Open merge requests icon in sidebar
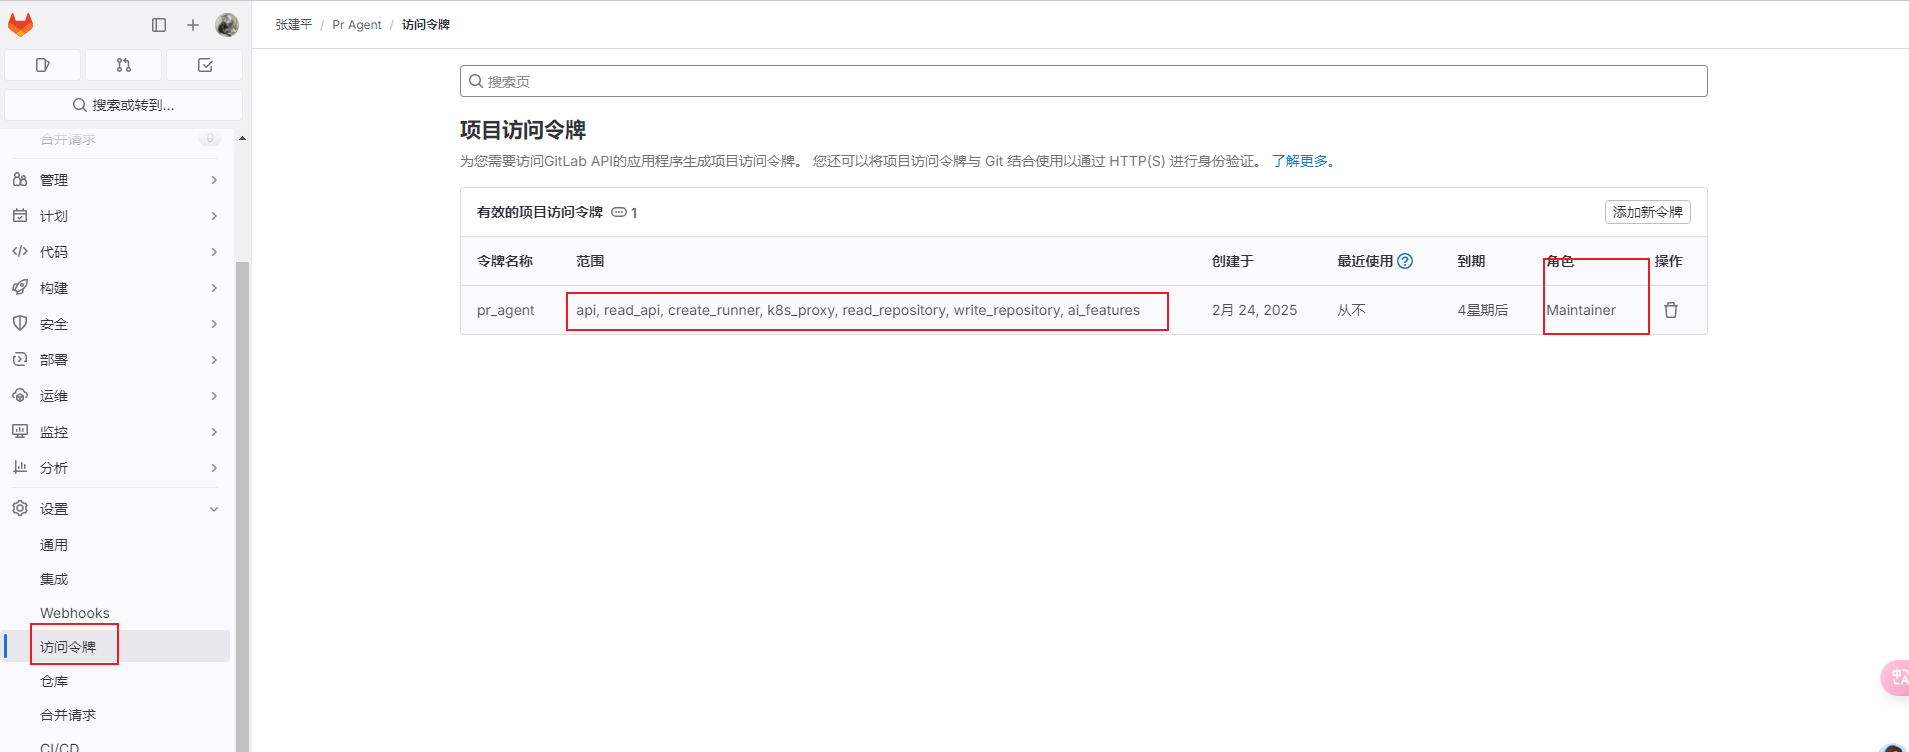This screenshot has width=1909, height=752. tap(123, 65)
